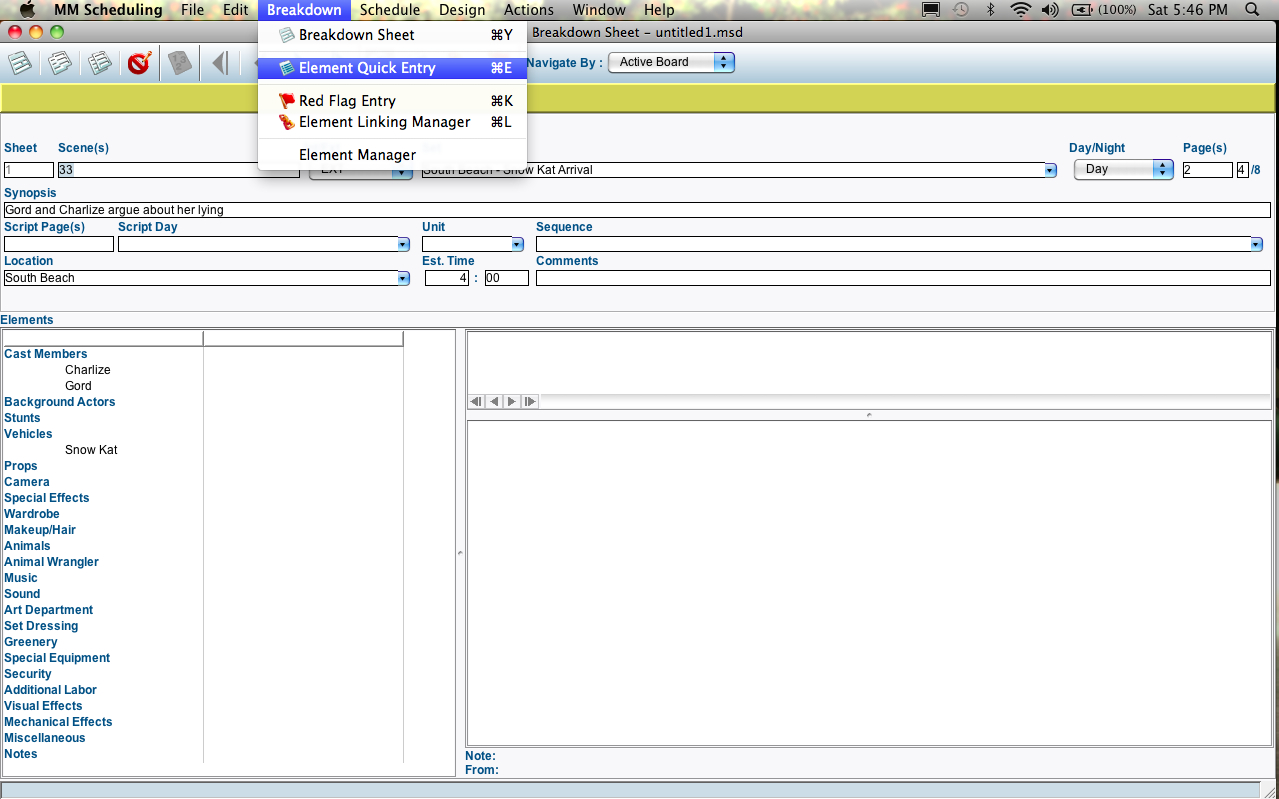Go to previous sheet using left arrow icon

219,63
